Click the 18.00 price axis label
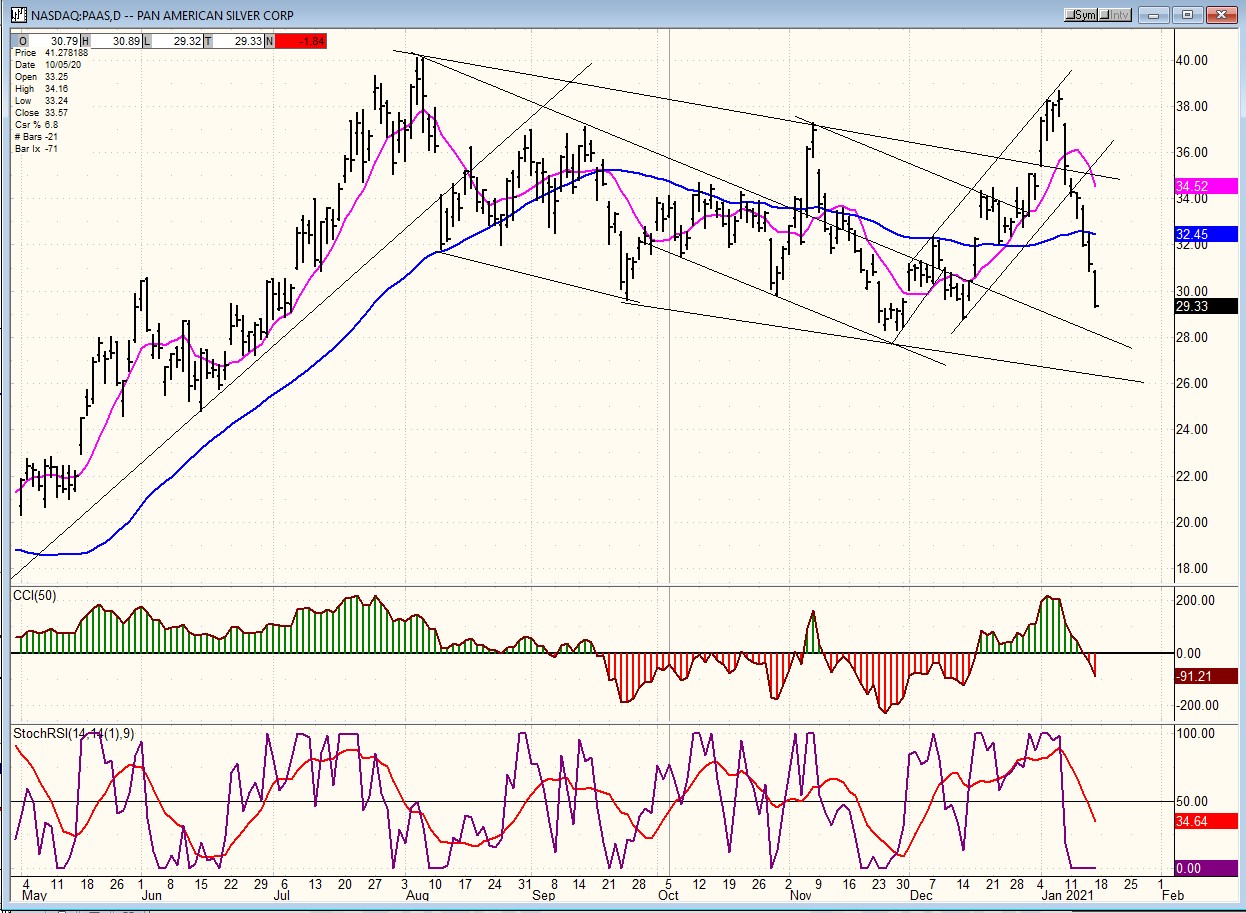 click(x=1194, y=568)
